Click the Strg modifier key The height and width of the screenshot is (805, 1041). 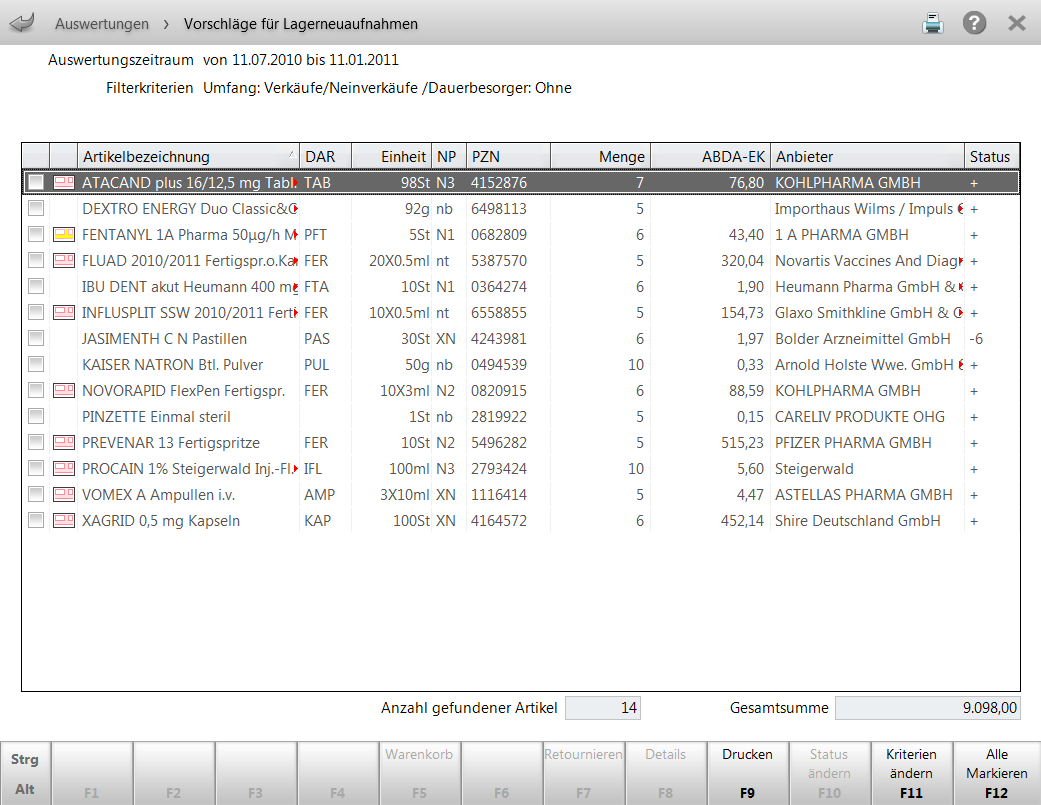click(x=25, y=759)
